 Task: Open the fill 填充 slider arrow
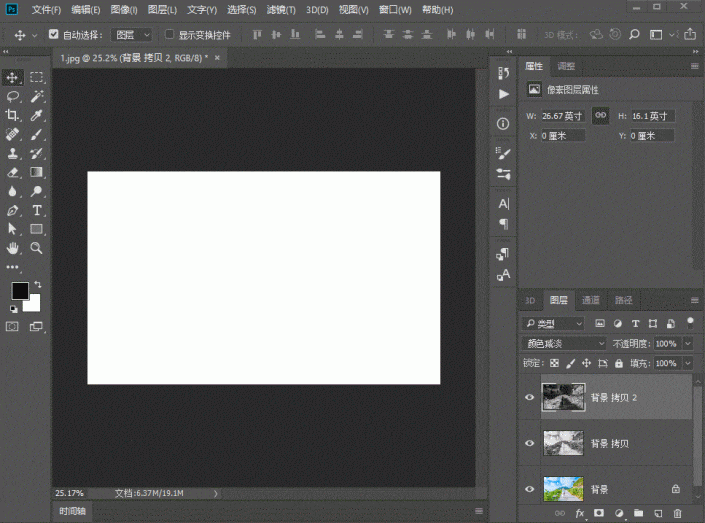(688, 363)
